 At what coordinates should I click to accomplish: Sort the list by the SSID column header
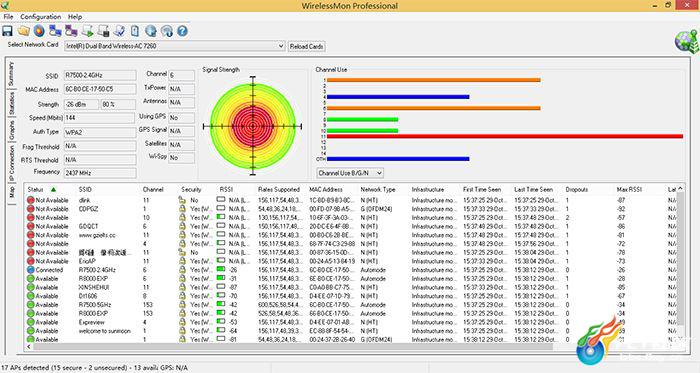85,190
